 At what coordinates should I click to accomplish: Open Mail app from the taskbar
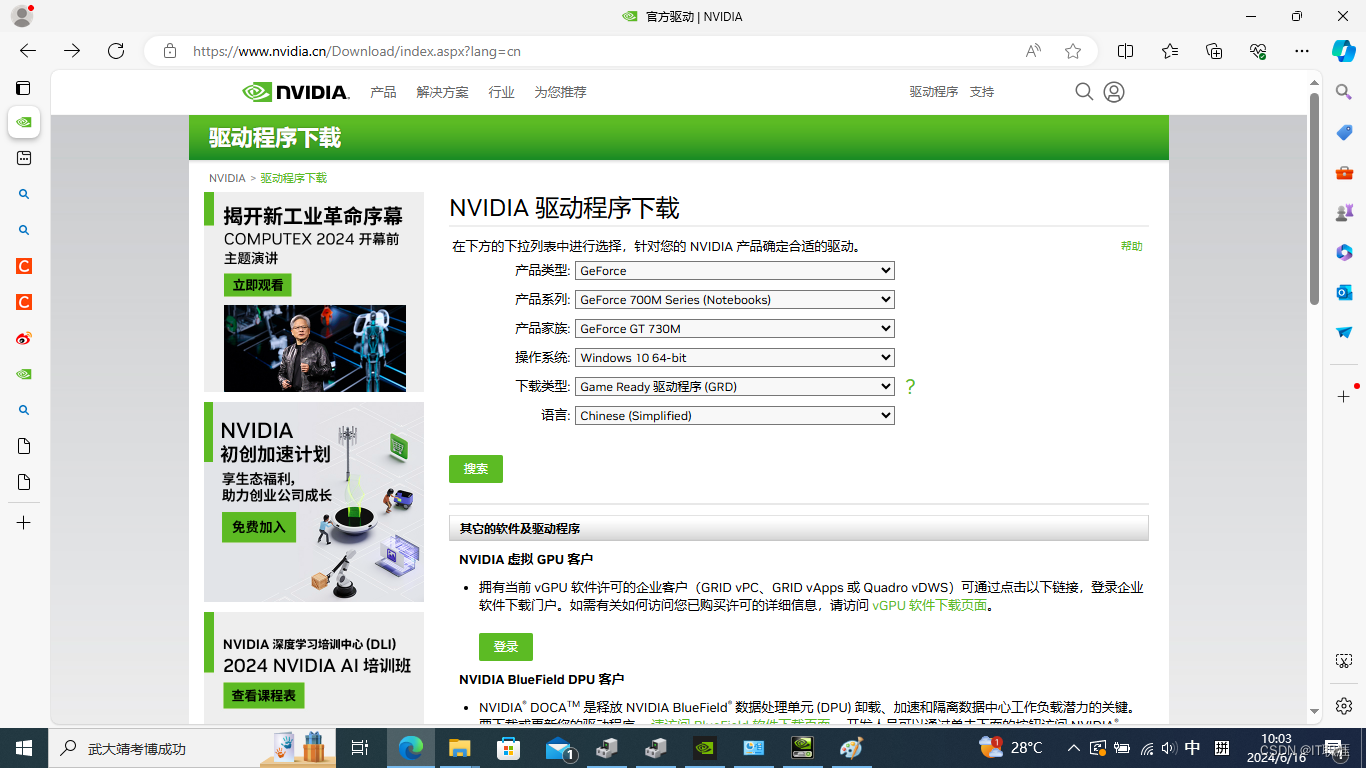pyautogui.click(x=559, y=748)
